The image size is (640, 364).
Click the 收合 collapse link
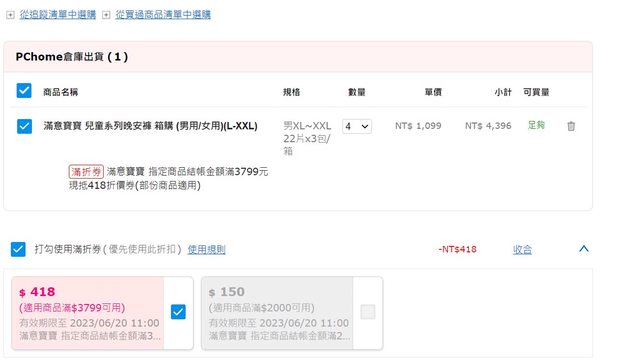(x=522, y=249)
